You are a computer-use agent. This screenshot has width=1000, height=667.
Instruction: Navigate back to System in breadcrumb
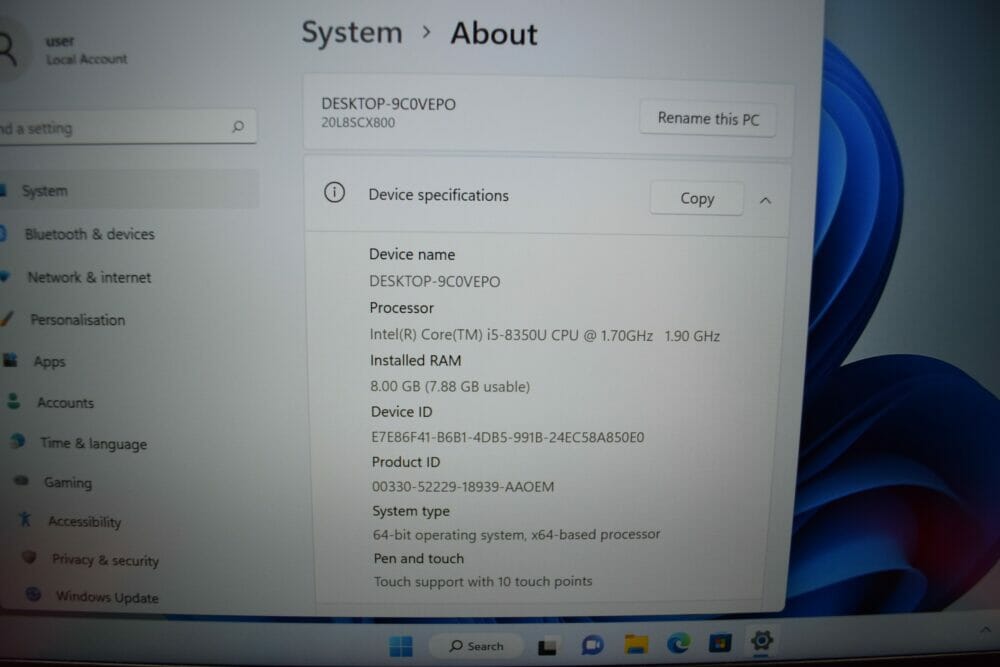(x=351, y=33)
